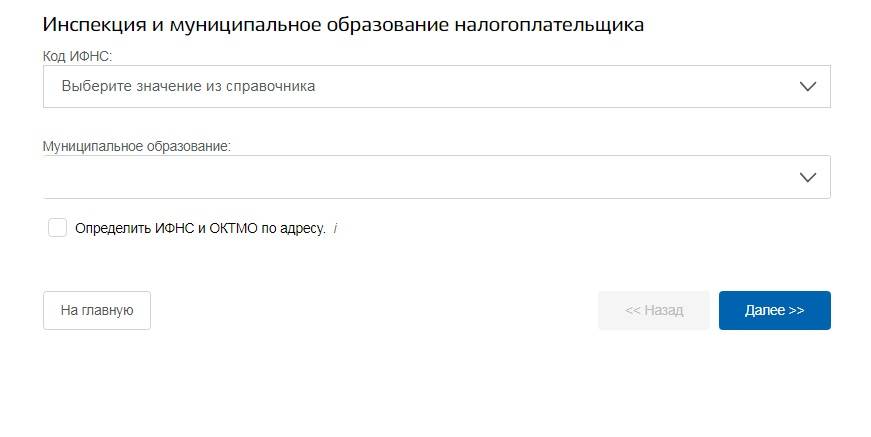
Task: Click down-chevron icon in Код ИФНС field
Action: pyautogui.click(x=809, y=87)
